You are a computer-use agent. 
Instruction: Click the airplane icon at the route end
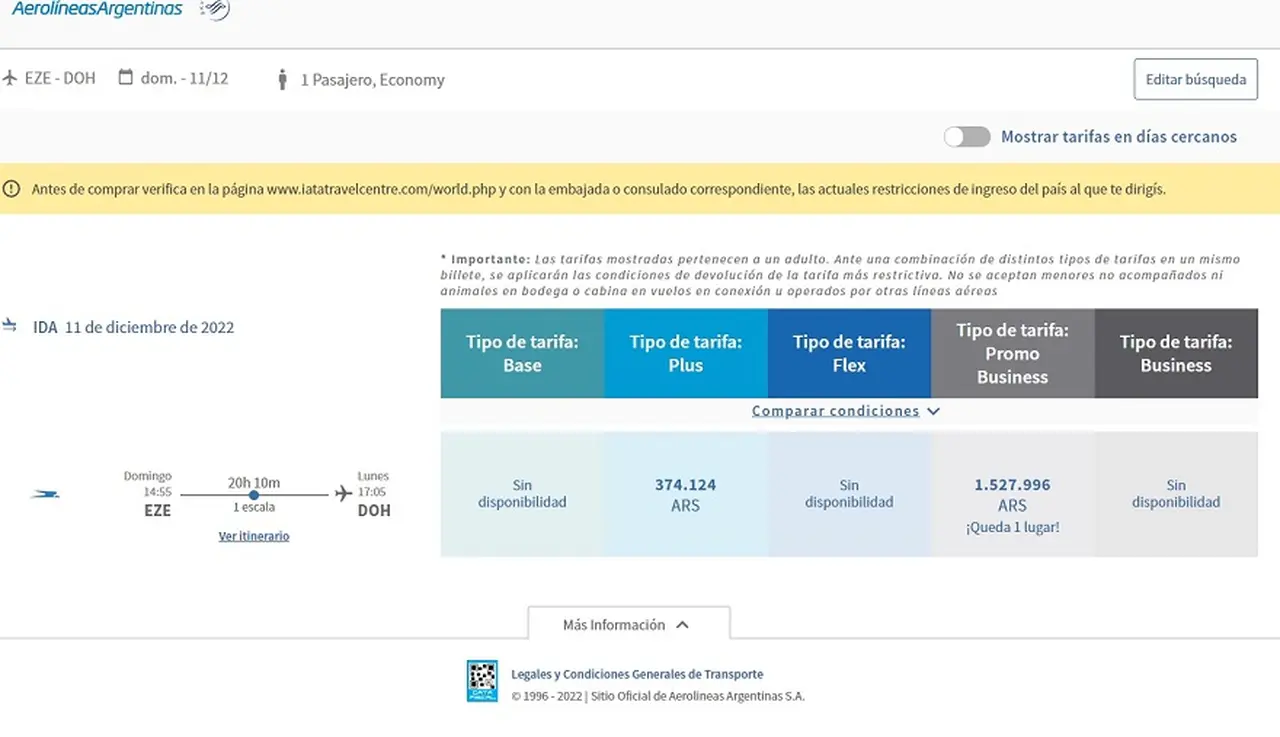(343, 493)
